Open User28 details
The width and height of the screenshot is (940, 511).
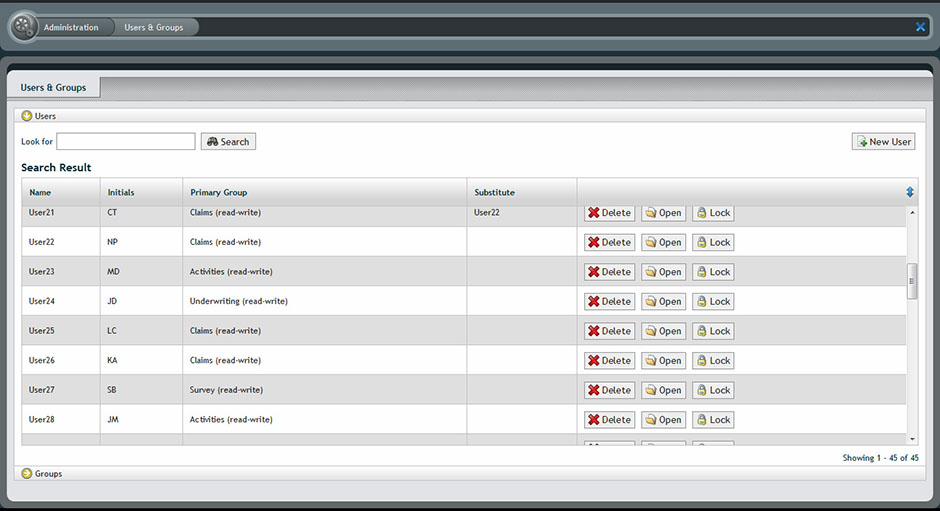click(663, 420)
